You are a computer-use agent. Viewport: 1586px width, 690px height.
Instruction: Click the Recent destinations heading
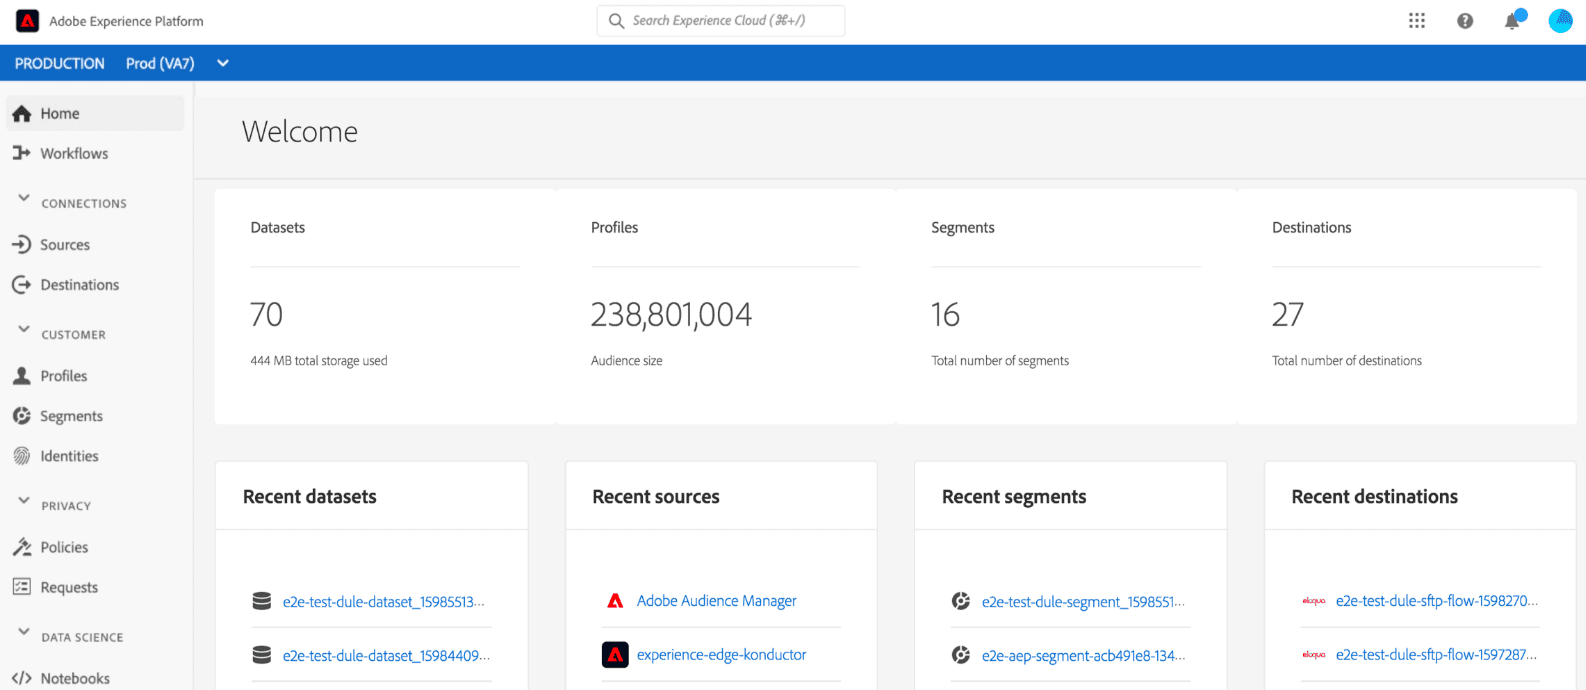[1375, 497]
